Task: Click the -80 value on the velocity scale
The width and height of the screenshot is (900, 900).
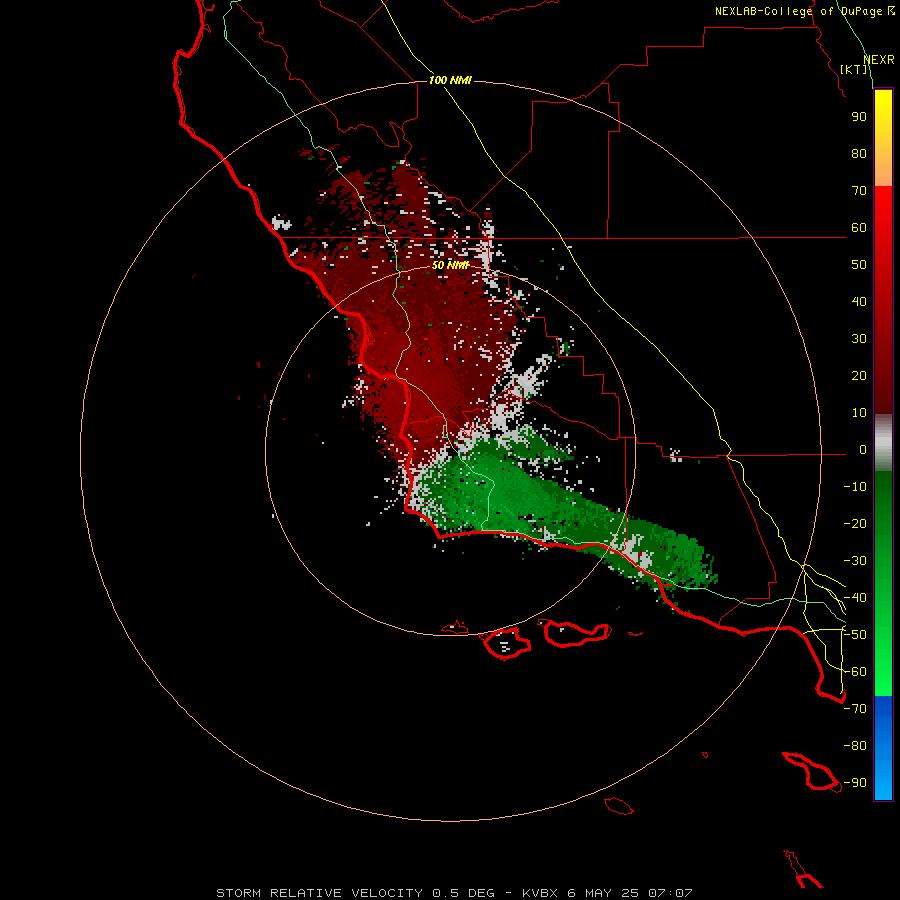Action: tap(855, 746)
